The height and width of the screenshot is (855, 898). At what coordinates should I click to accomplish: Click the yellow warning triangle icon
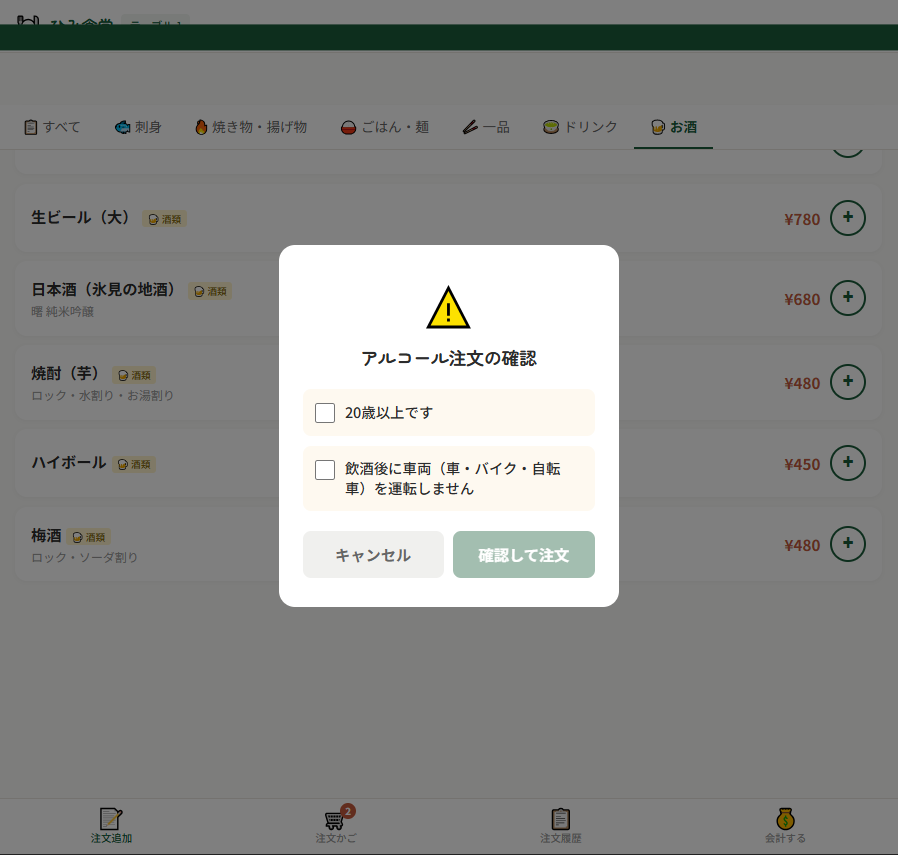tap(448, 308)
